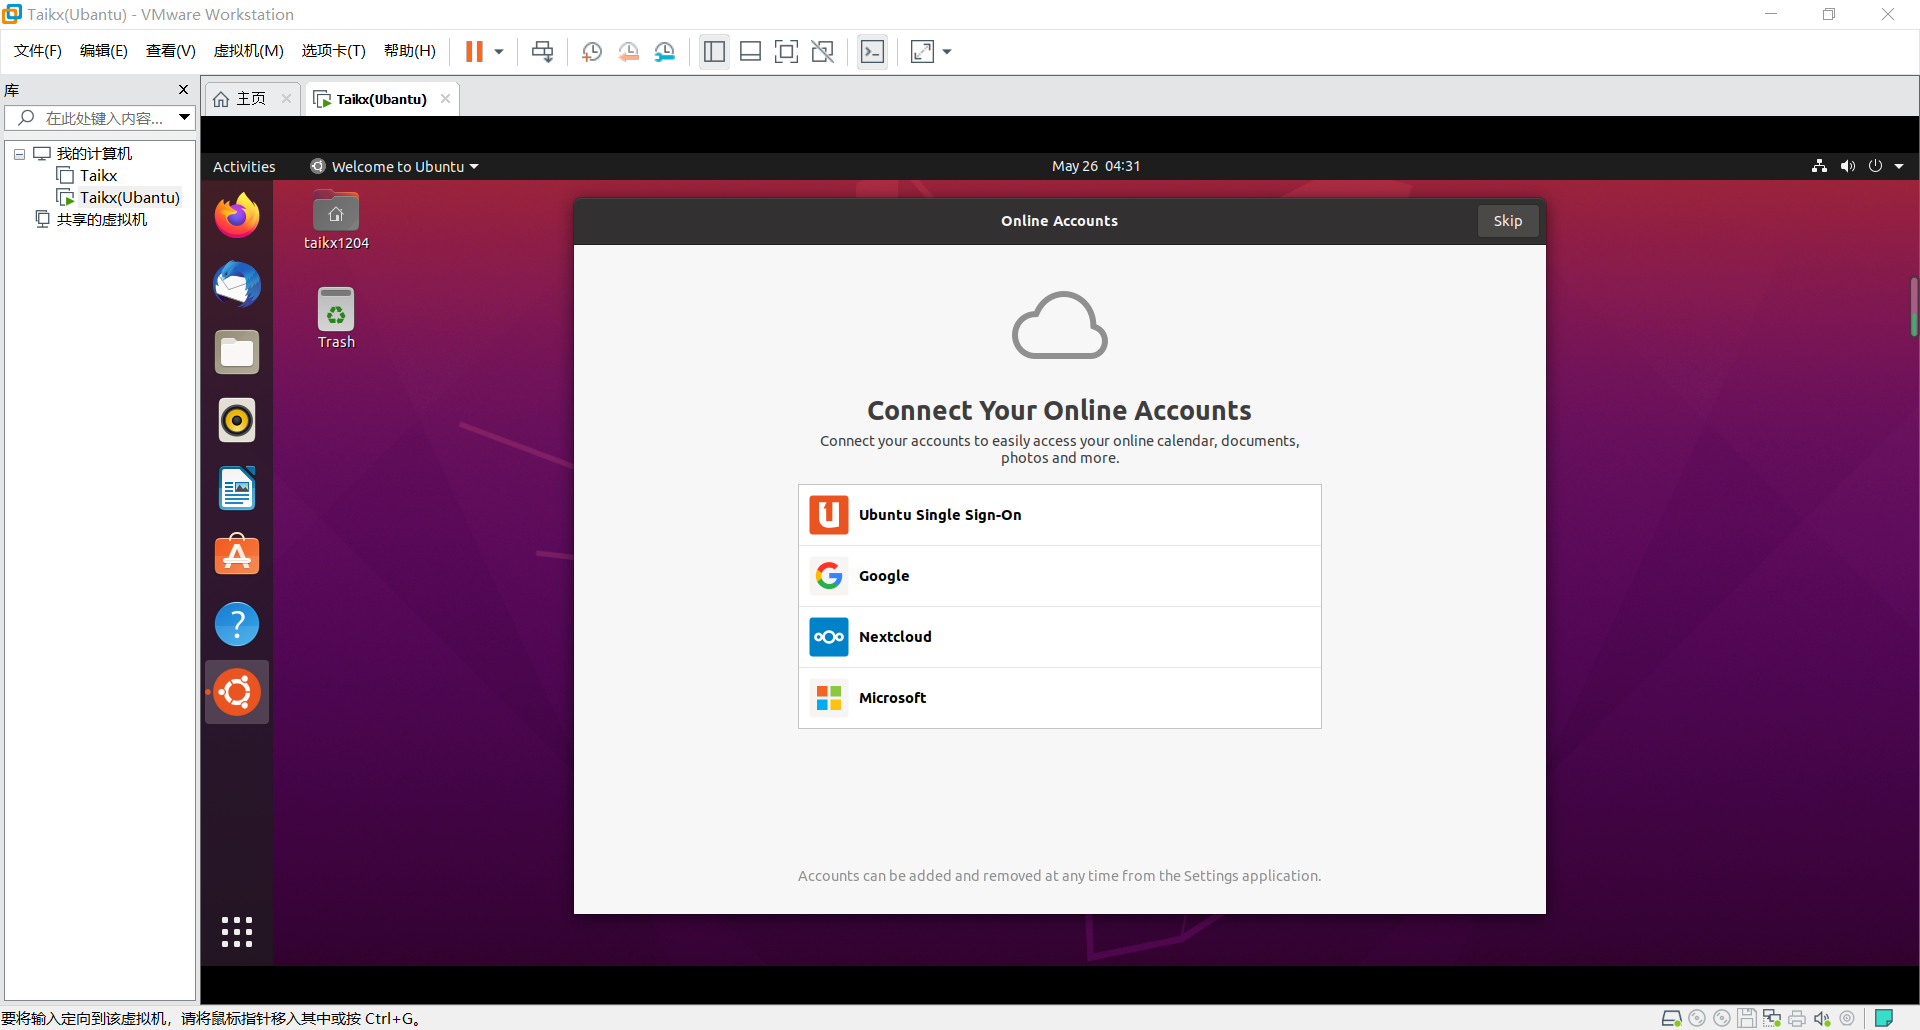Enter full screen mode for the VM
The width and height of the screenshot is (1920, 1030).
pyautogui.click(x=787, y=51)
